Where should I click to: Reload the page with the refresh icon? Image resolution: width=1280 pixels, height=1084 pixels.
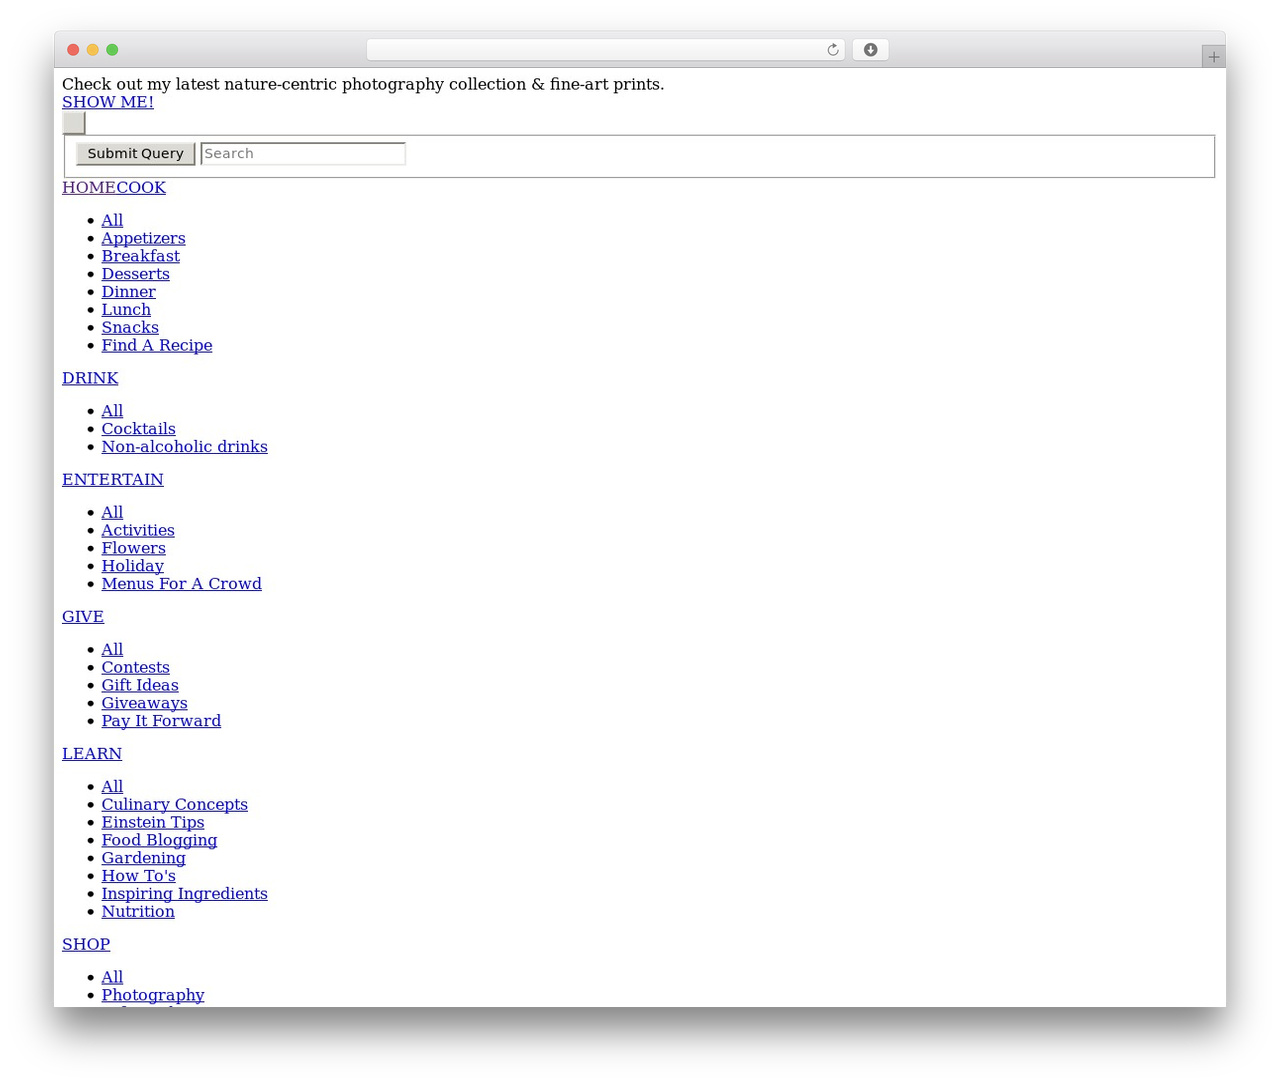point(832,50)
